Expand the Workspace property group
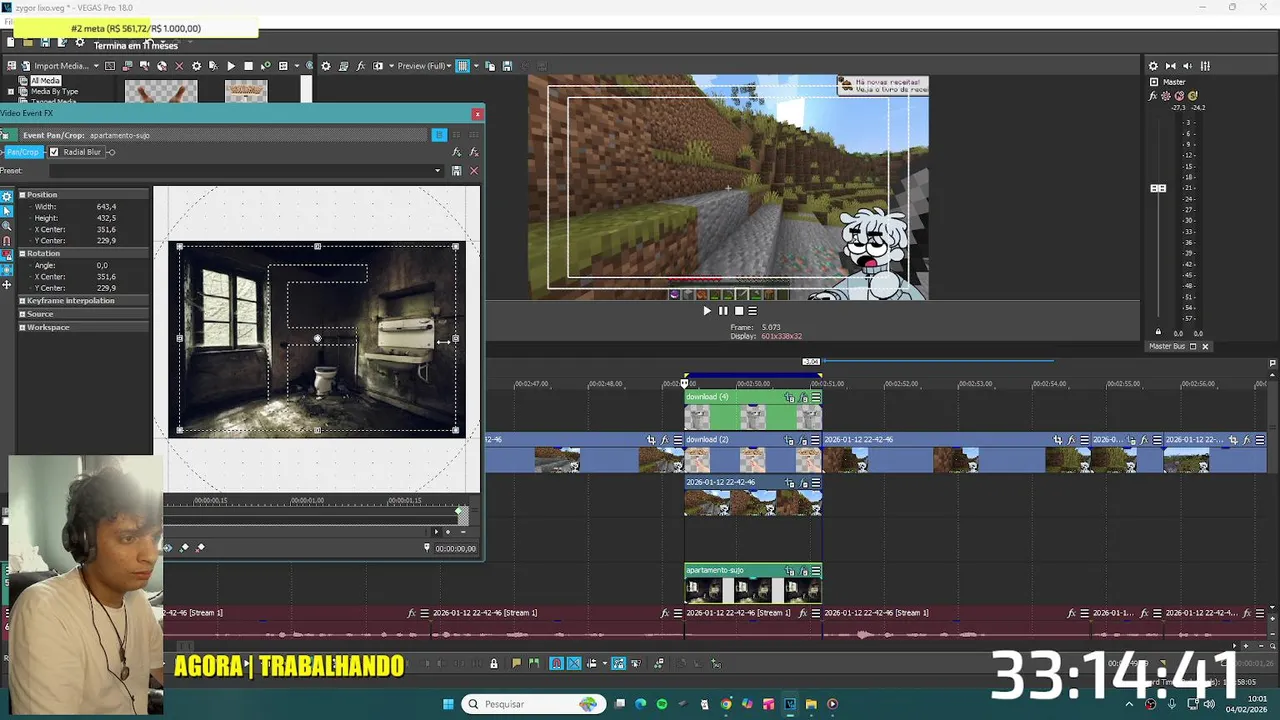The height and width of the screenshot is (720, 1280). click(x=22, y=327)
